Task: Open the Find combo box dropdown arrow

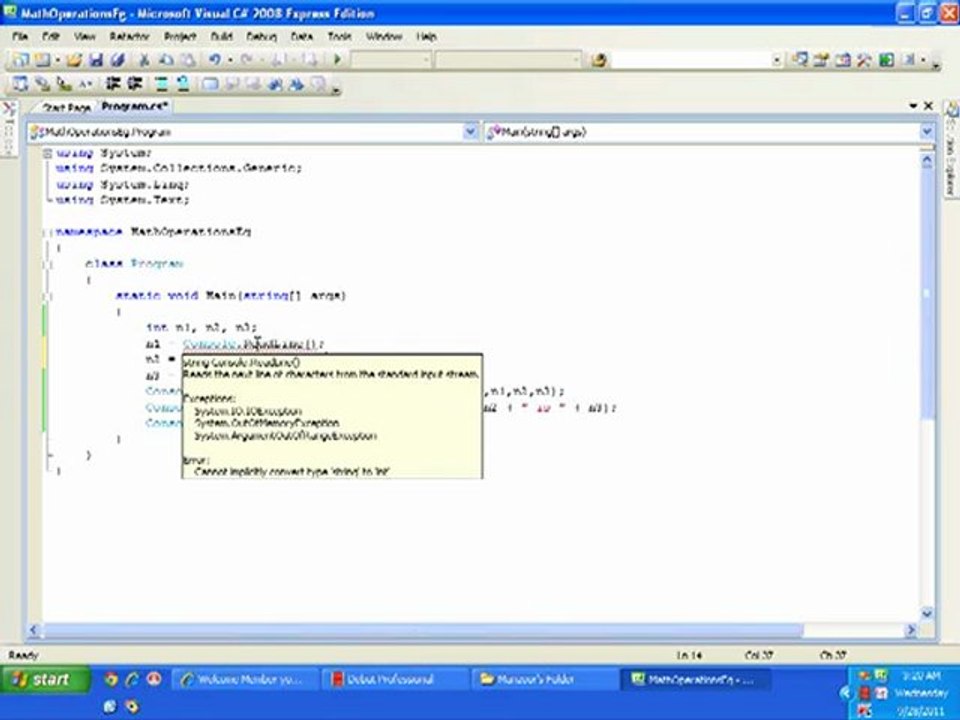Action: click(776, 60)
